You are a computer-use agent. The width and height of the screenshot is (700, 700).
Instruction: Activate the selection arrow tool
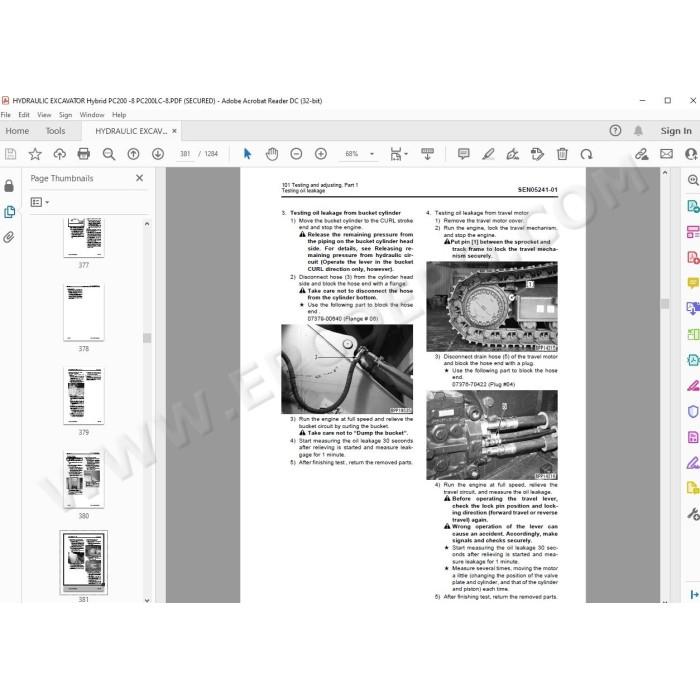(x=247, y=154)
